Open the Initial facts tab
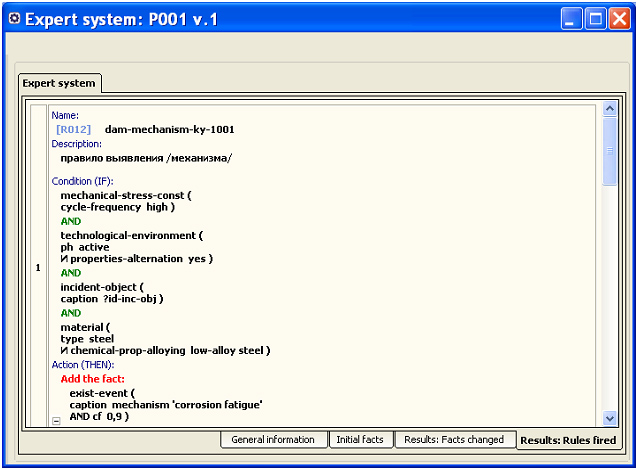 [360, 439]
